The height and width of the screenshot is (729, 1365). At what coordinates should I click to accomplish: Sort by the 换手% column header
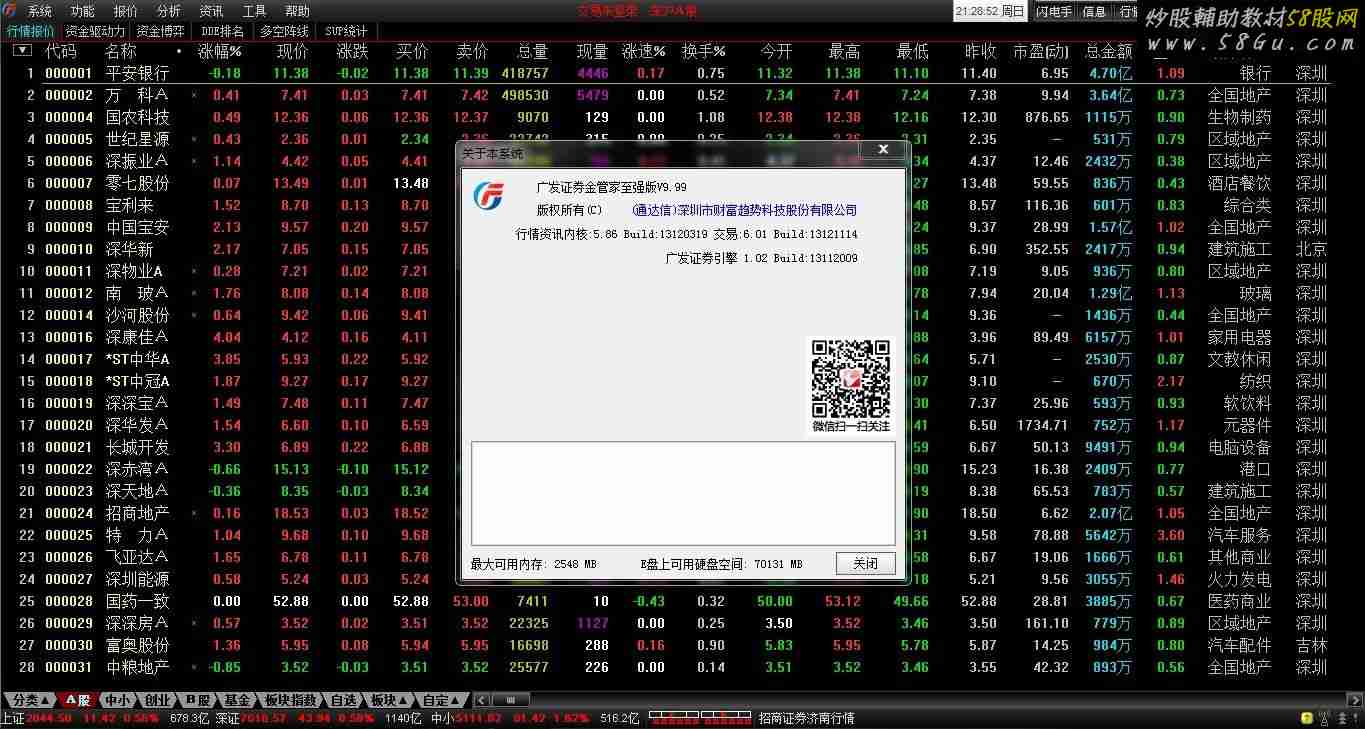point(703,50)
